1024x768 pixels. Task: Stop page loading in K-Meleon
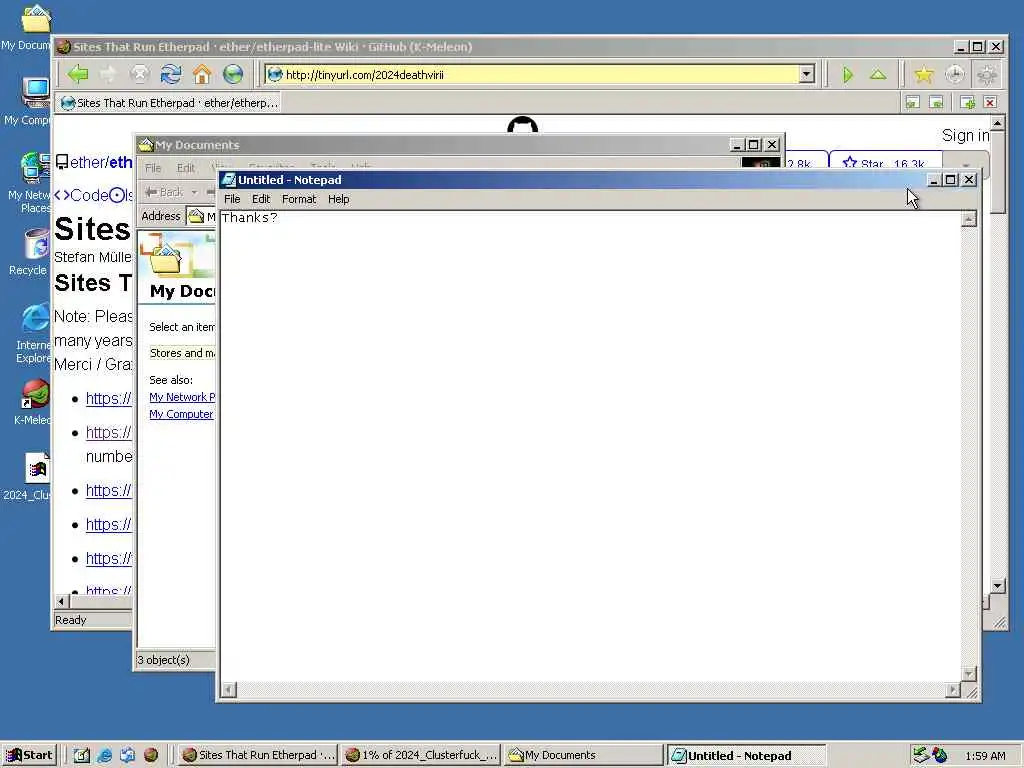point(140,74)
